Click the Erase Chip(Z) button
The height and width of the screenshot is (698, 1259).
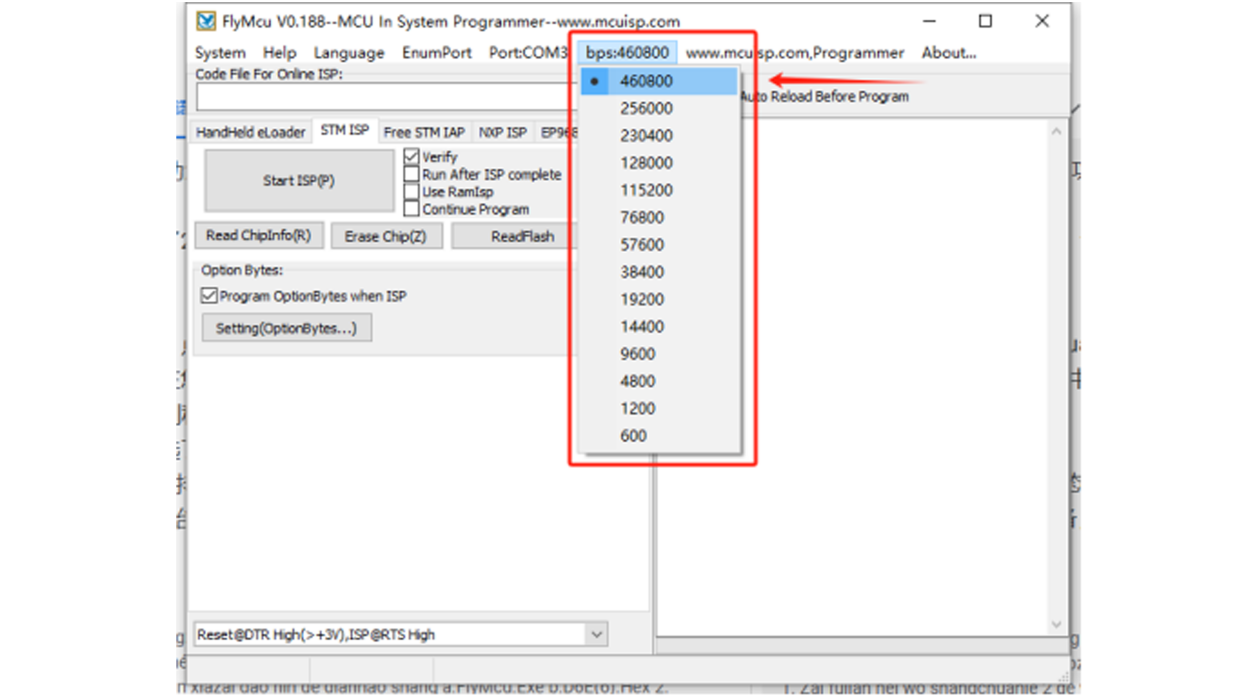pyautogui.click(x=385, y=236)
